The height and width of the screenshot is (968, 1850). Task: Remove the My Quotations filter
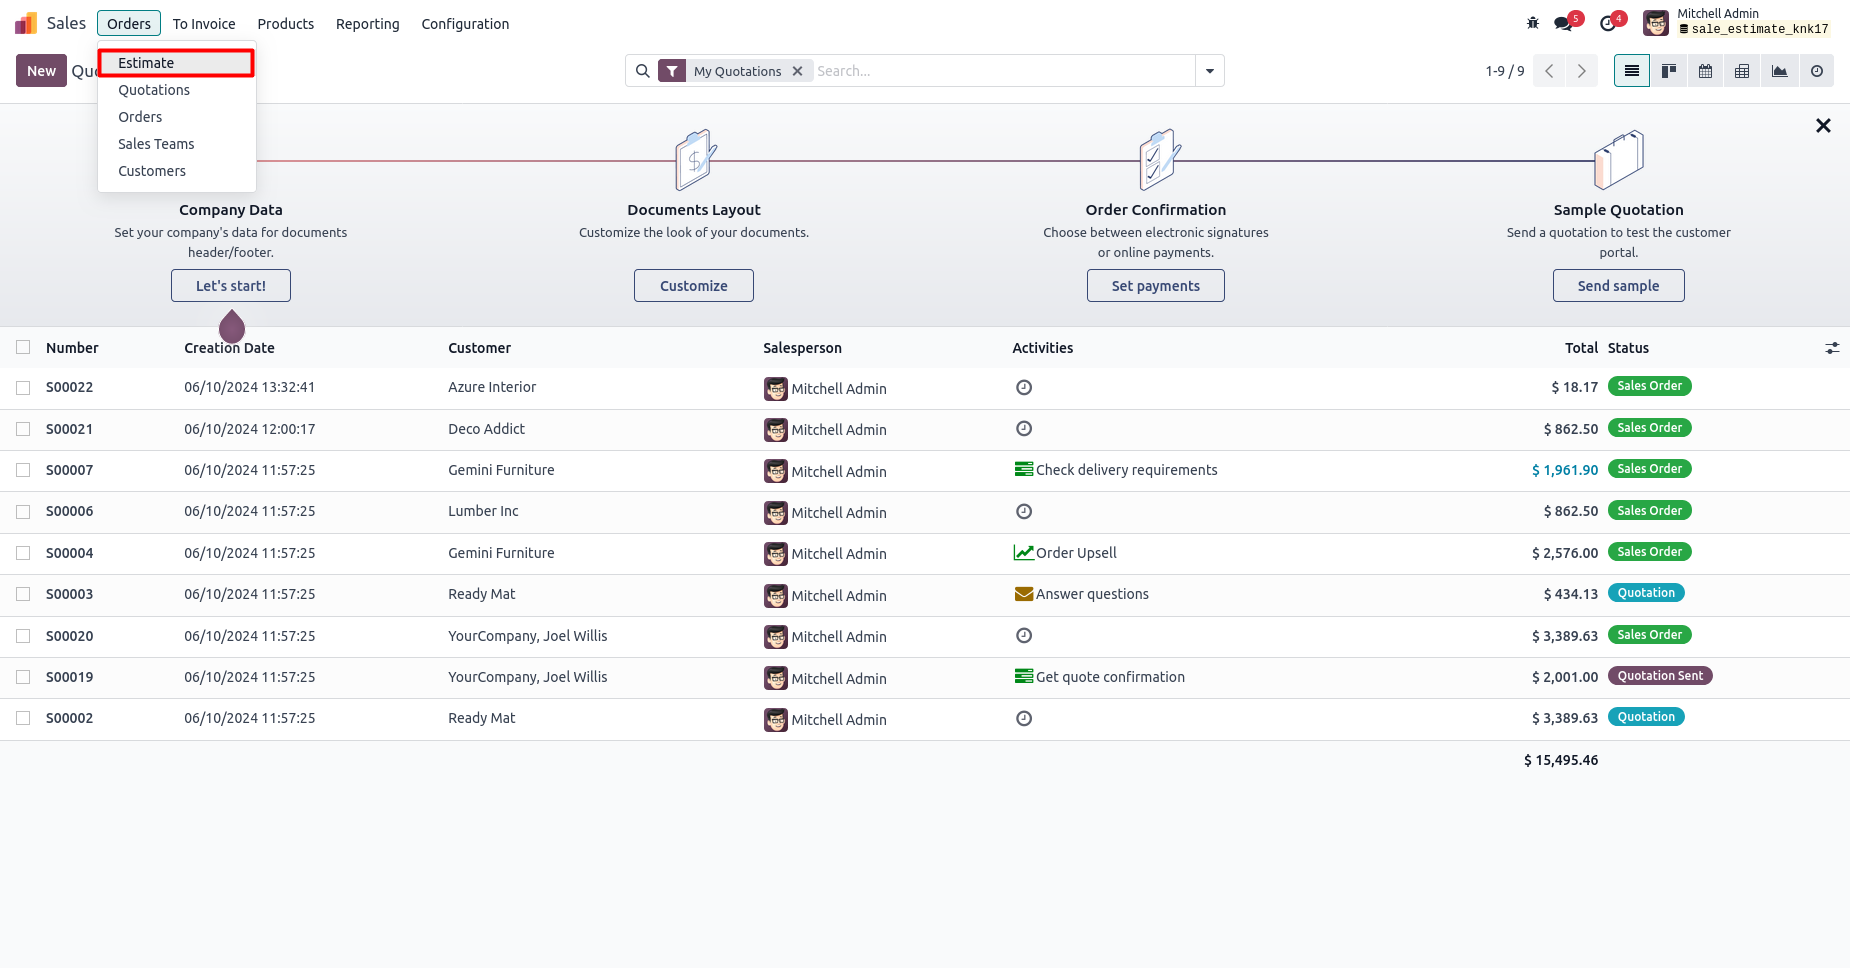798,71
